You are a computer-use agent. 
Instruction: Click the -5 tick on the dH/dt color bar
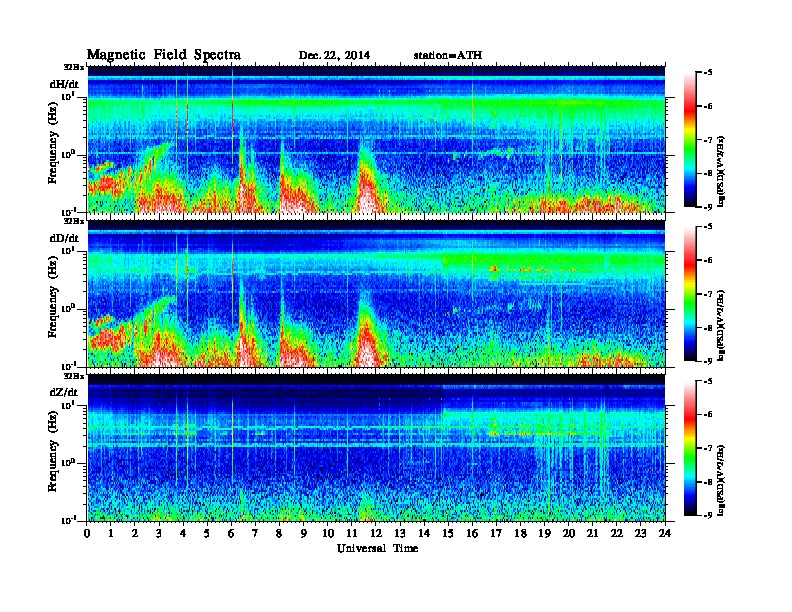[x=708, y=73]
